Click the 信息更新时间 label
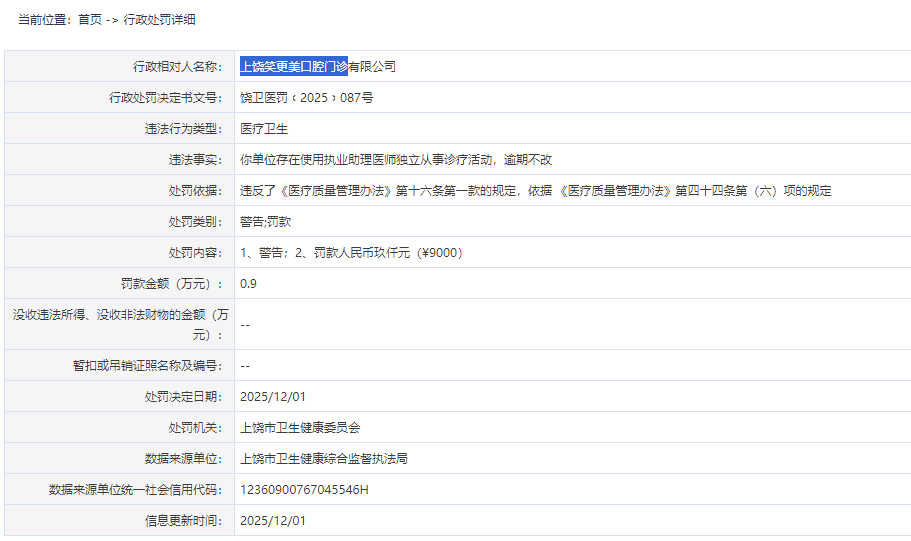The width and height of the screenshot is (911, 541). point(184,521)
